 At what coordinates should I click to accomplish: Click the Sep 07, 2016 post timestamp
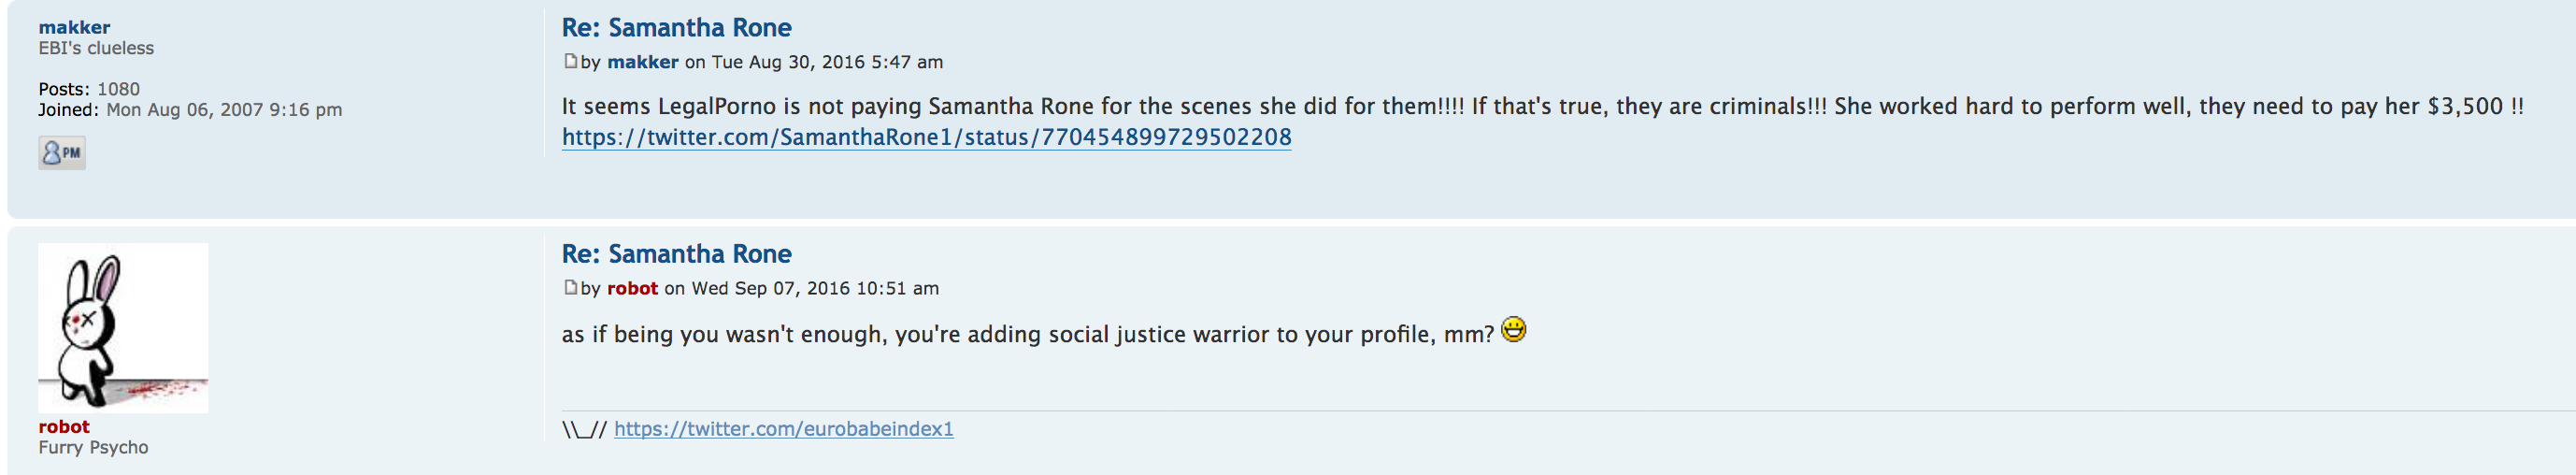[815, 288]
